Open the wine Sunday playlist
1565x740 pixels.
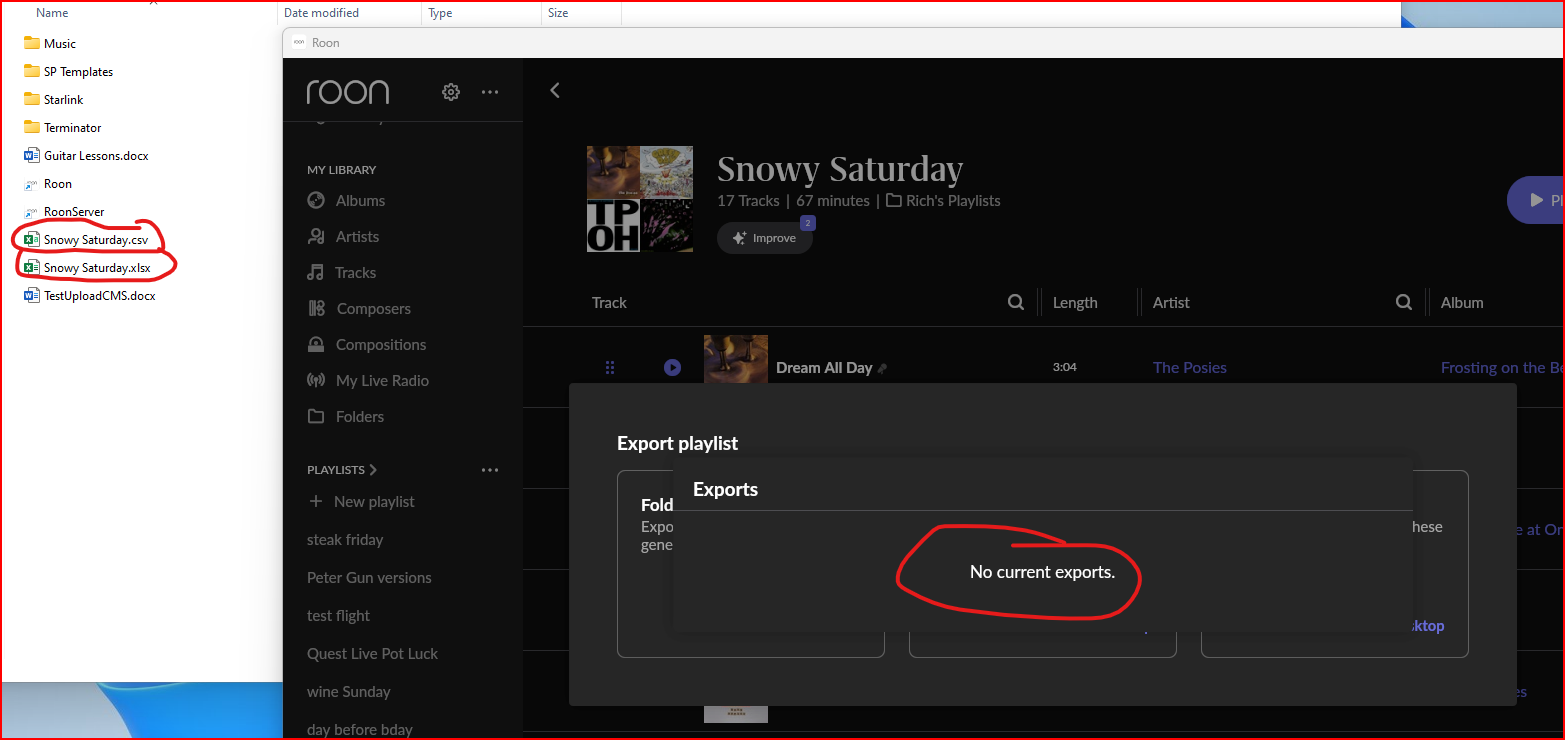click(348, 691)
